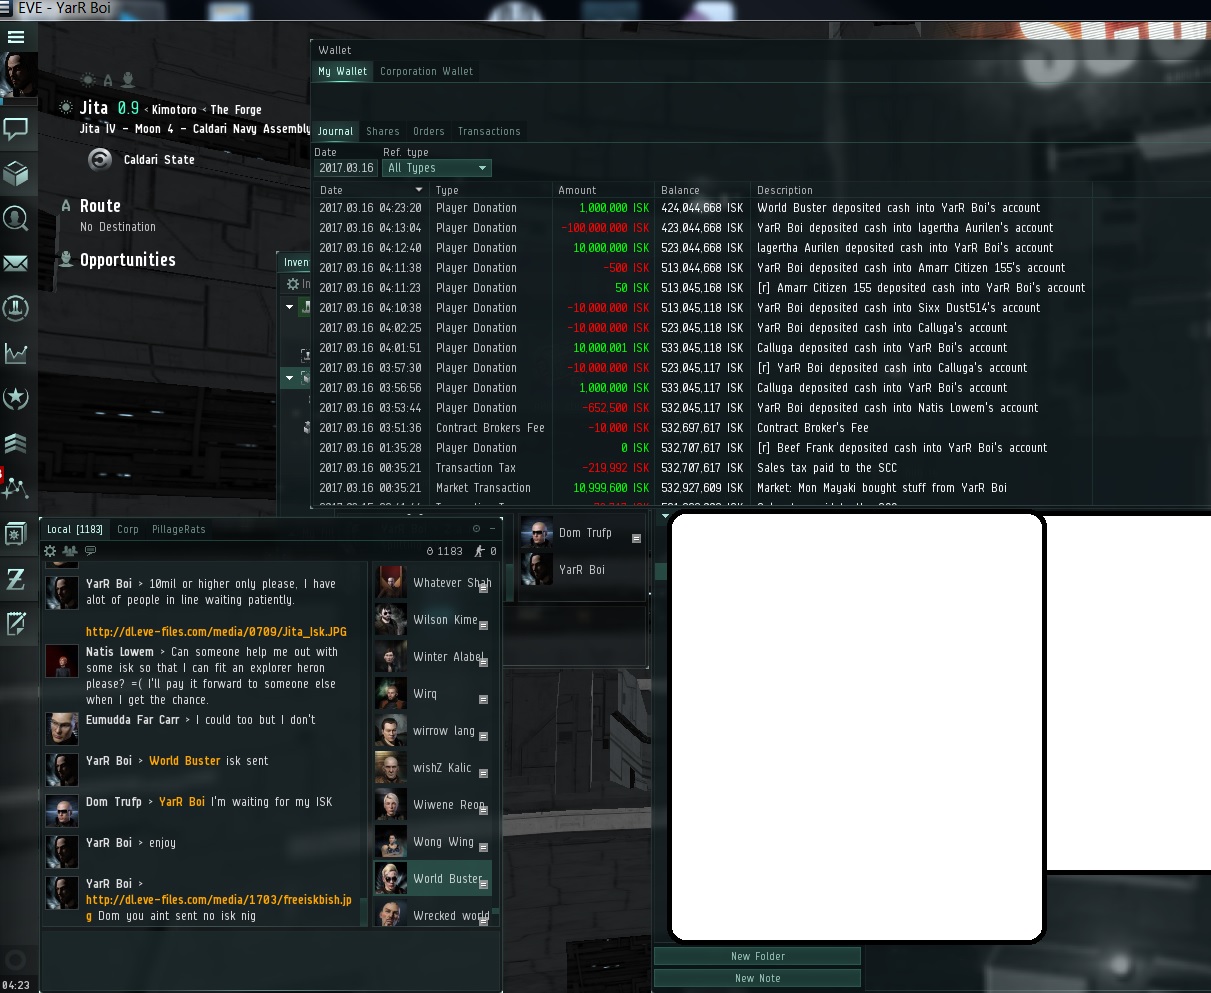Click the Date input field 2017.03.16

point(346,168)
